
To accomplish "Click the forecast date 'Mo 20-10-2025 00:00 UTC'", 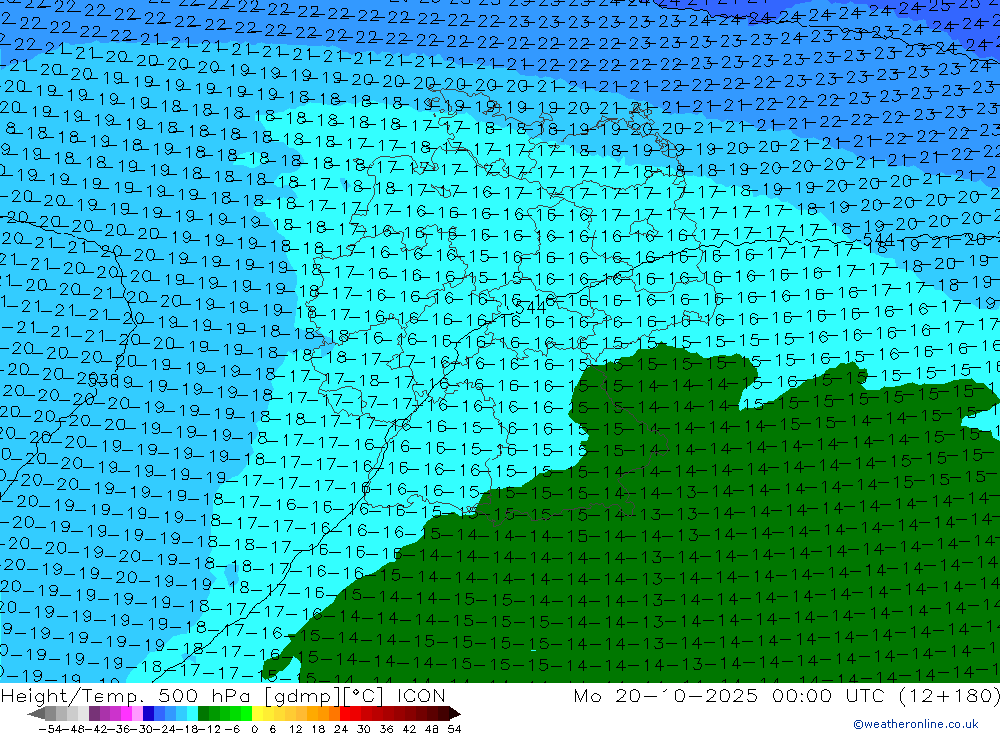I will pyautogui.click(x=732, y=695).
